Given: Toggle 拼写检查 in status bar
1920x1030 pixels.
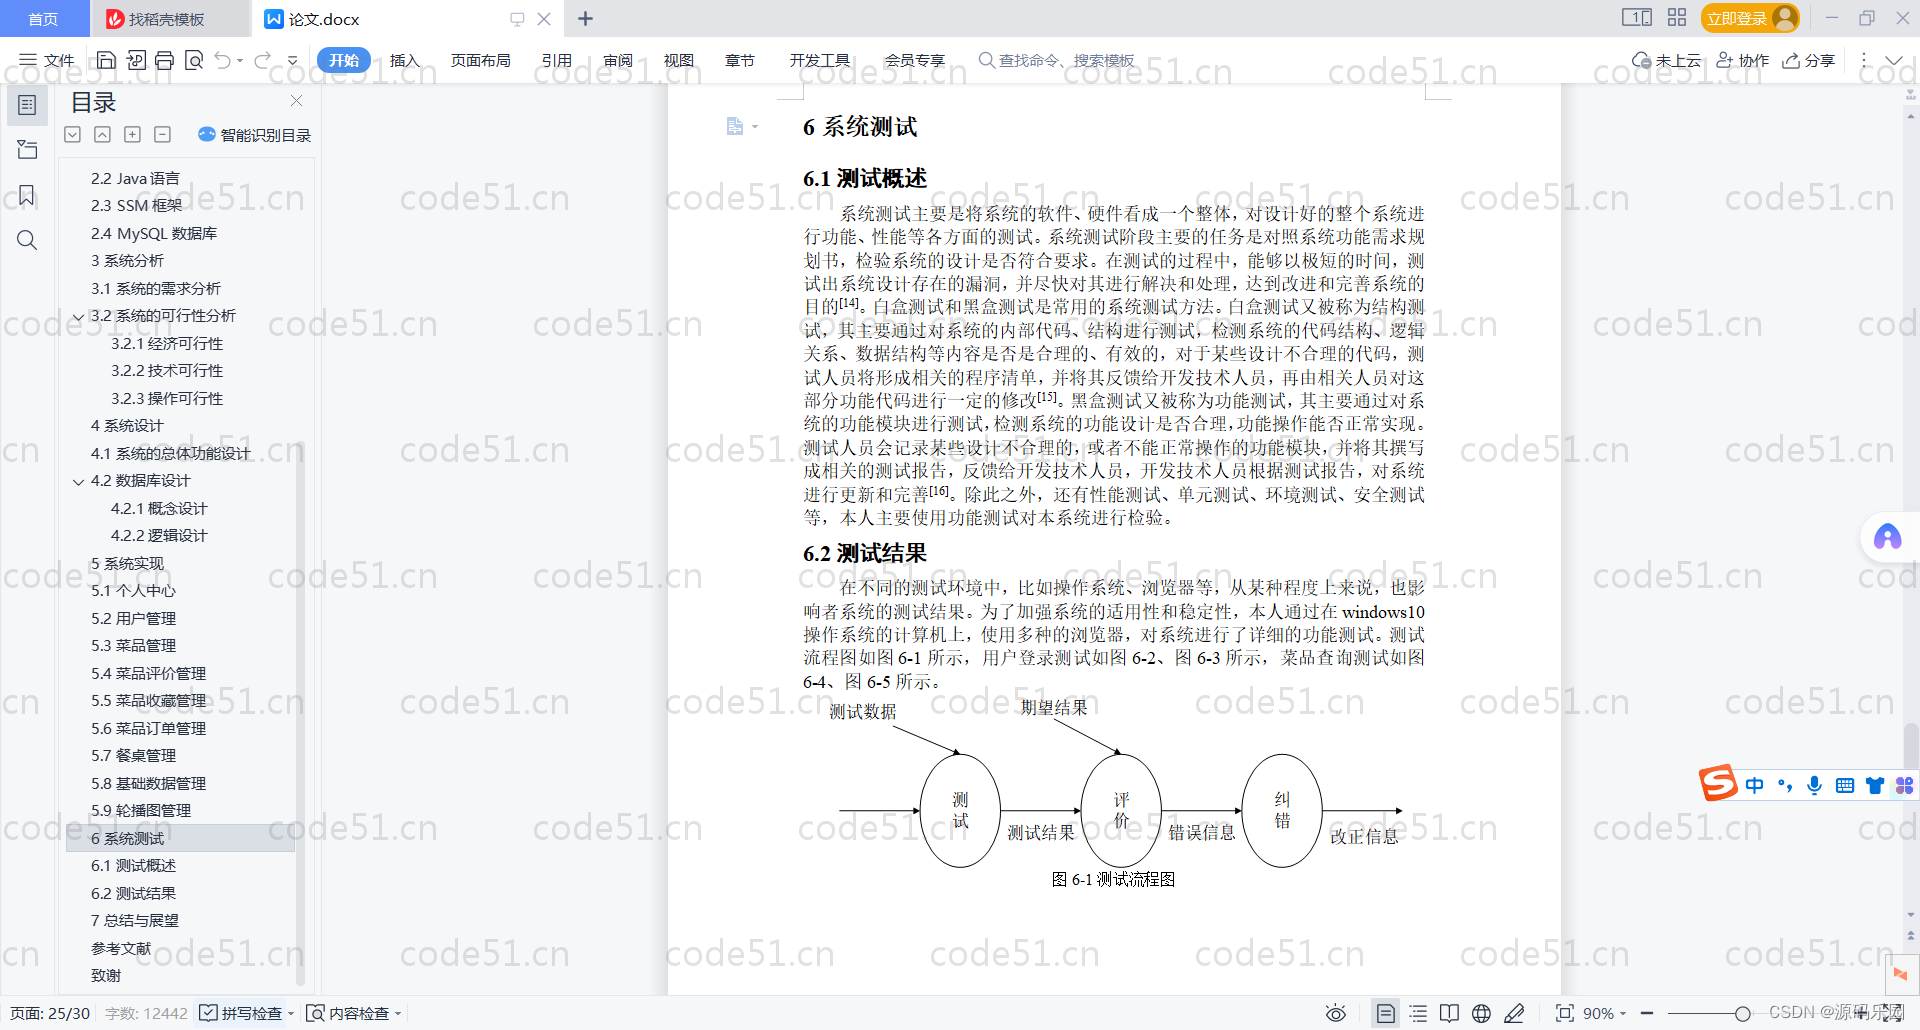Looking at the screenshot, I should [x=240, y=1013].
